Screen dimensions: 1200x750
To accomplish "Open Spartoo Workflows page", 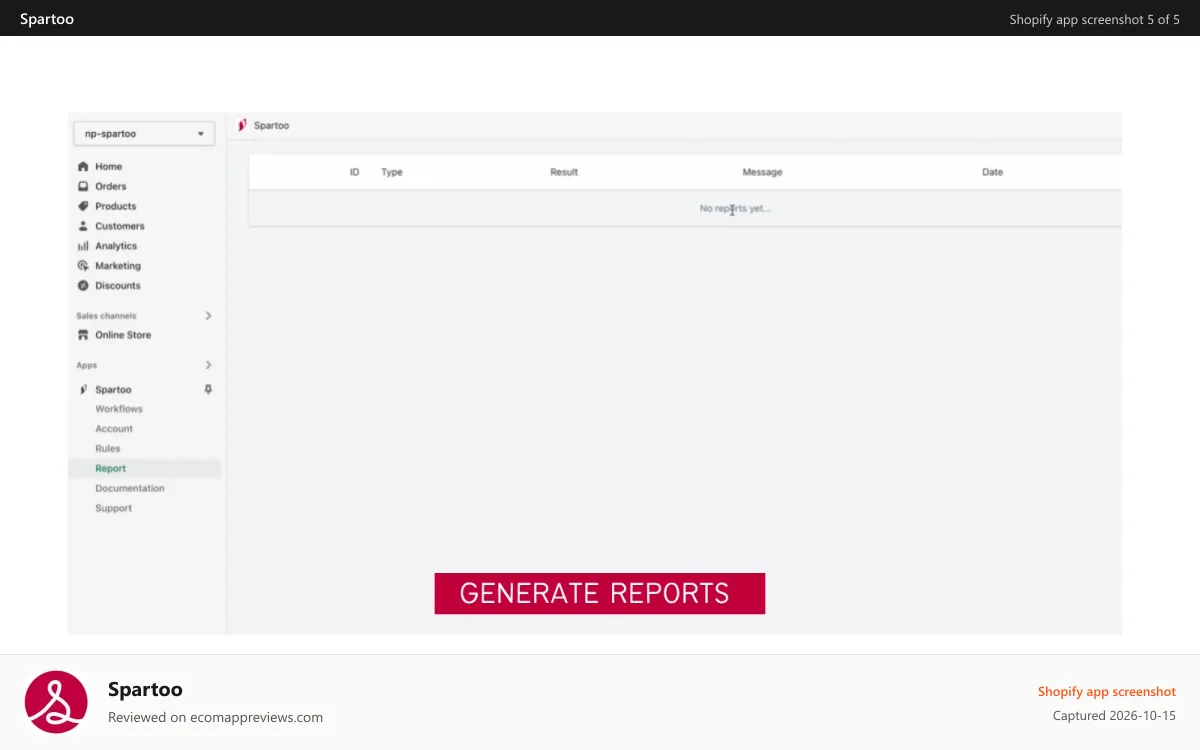I will tap(119, 409).
